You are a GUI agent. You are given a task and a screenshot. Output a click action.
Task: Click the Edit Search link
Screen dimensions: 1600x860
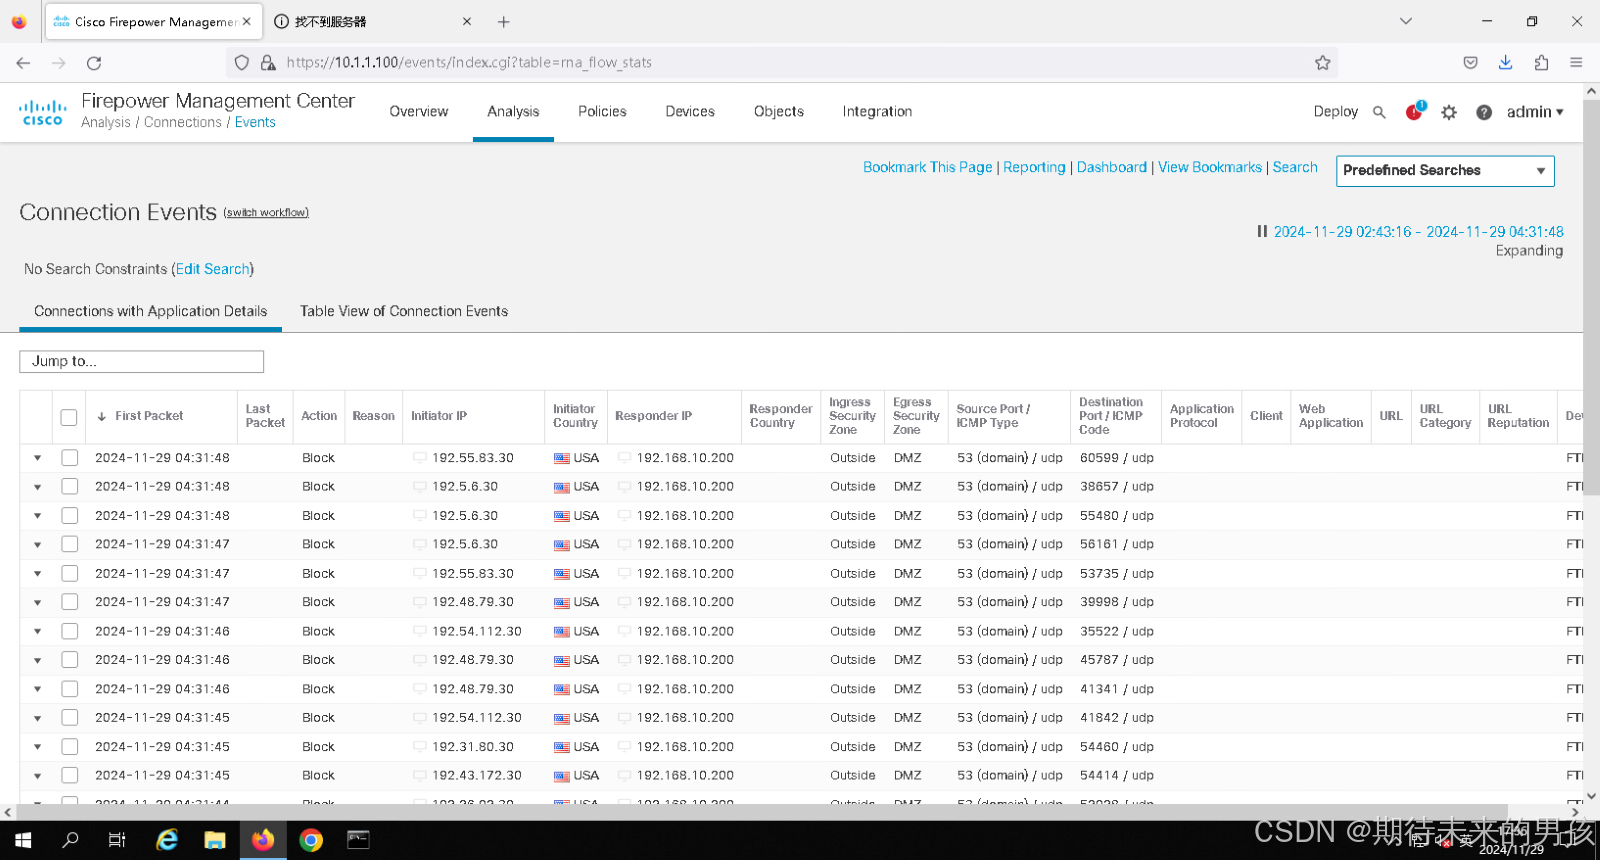click(213, 269)
